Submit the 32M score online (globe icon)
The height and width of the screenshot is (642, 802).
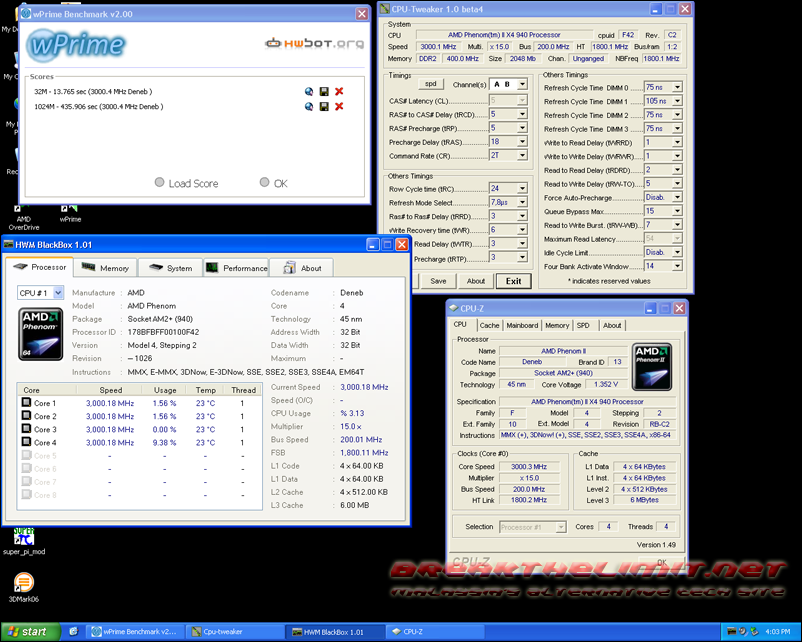[309, 92]
